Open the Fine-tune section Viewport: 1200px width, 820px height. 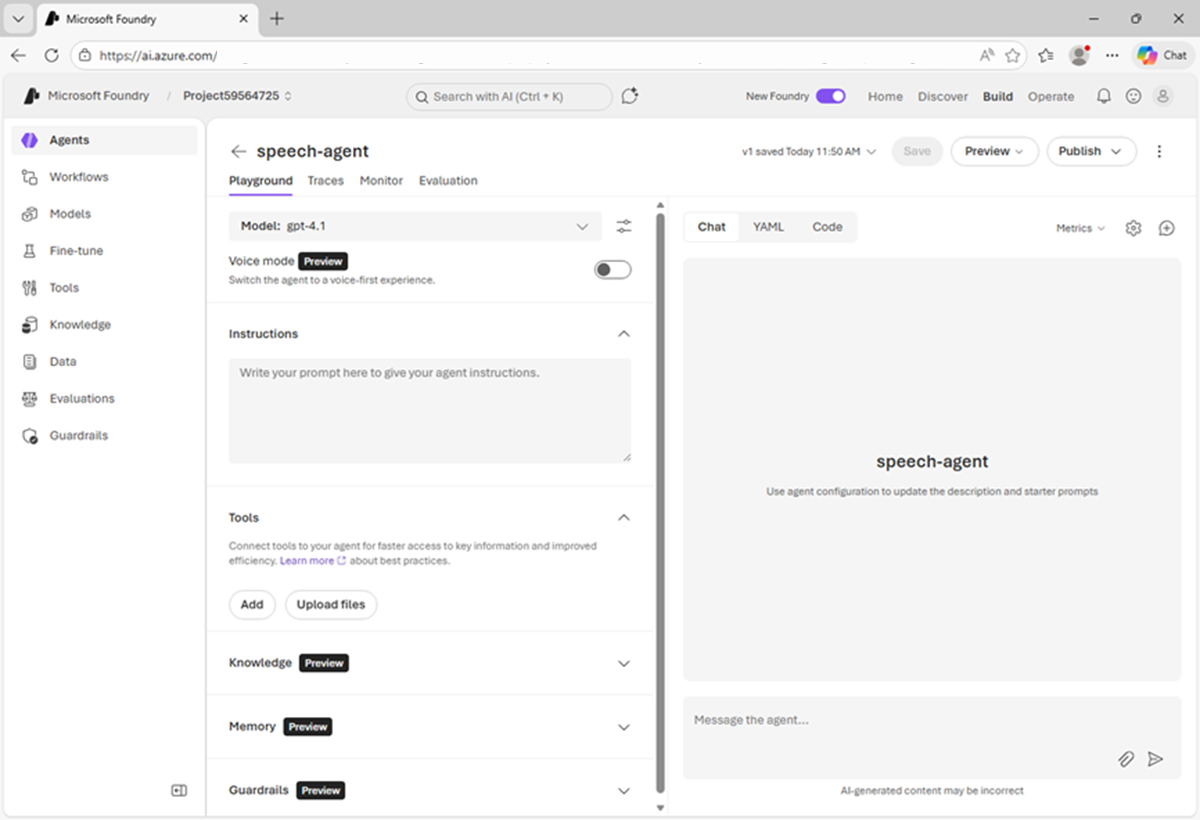click(x=77, y=250)
